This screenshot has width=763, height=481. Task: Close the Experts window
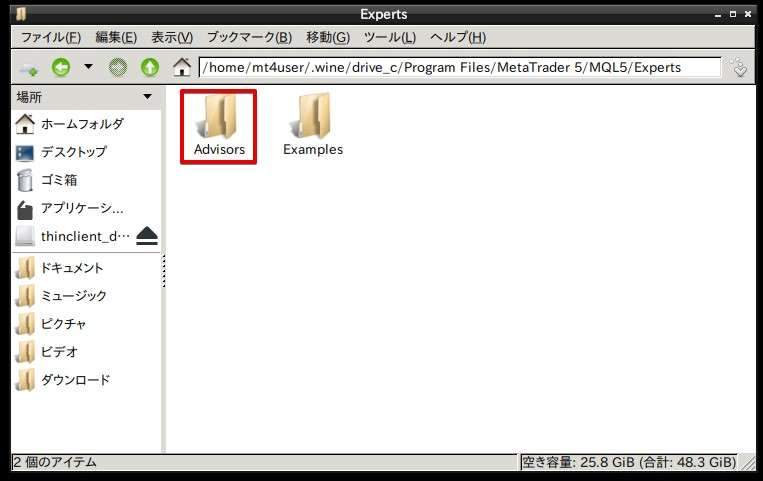click(x=748, y=15)
